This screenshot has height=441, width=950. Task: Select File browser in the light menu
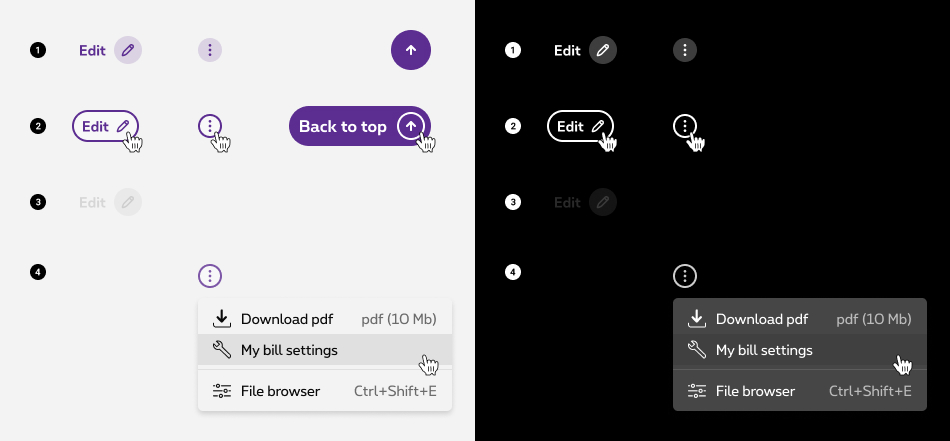point(325,391)
